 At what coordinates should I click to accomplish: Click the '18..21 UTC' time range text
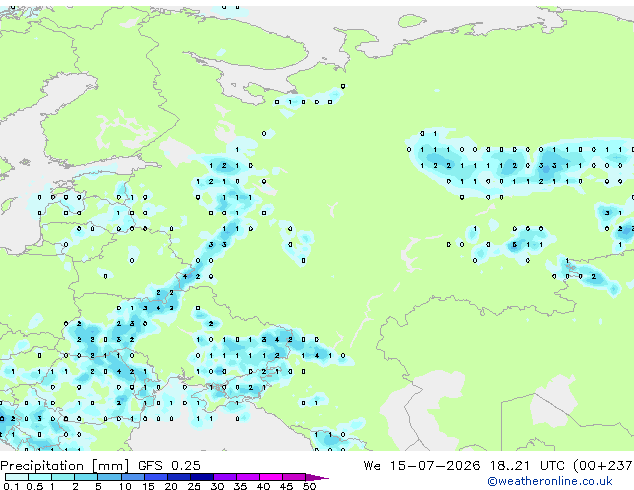click(530, 465)
